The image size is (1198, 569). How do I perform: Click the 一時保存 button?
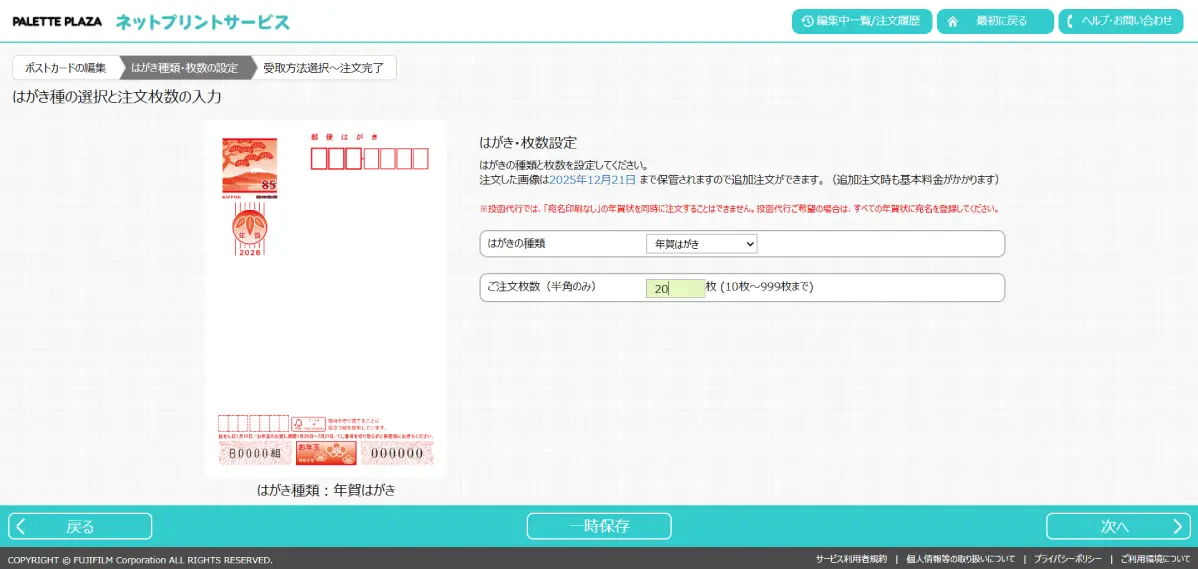[x=599, y=526]
